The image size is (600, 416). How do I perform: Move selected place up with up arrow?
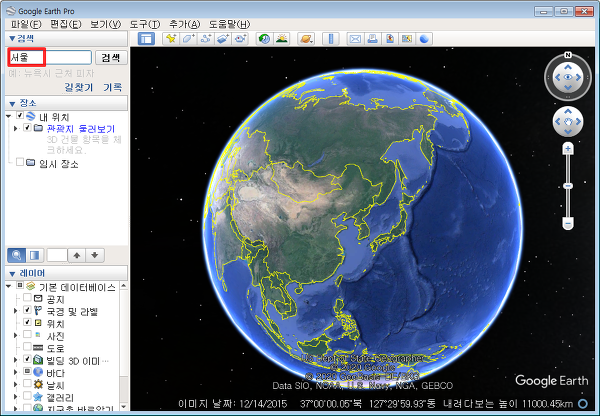(77, 255)
